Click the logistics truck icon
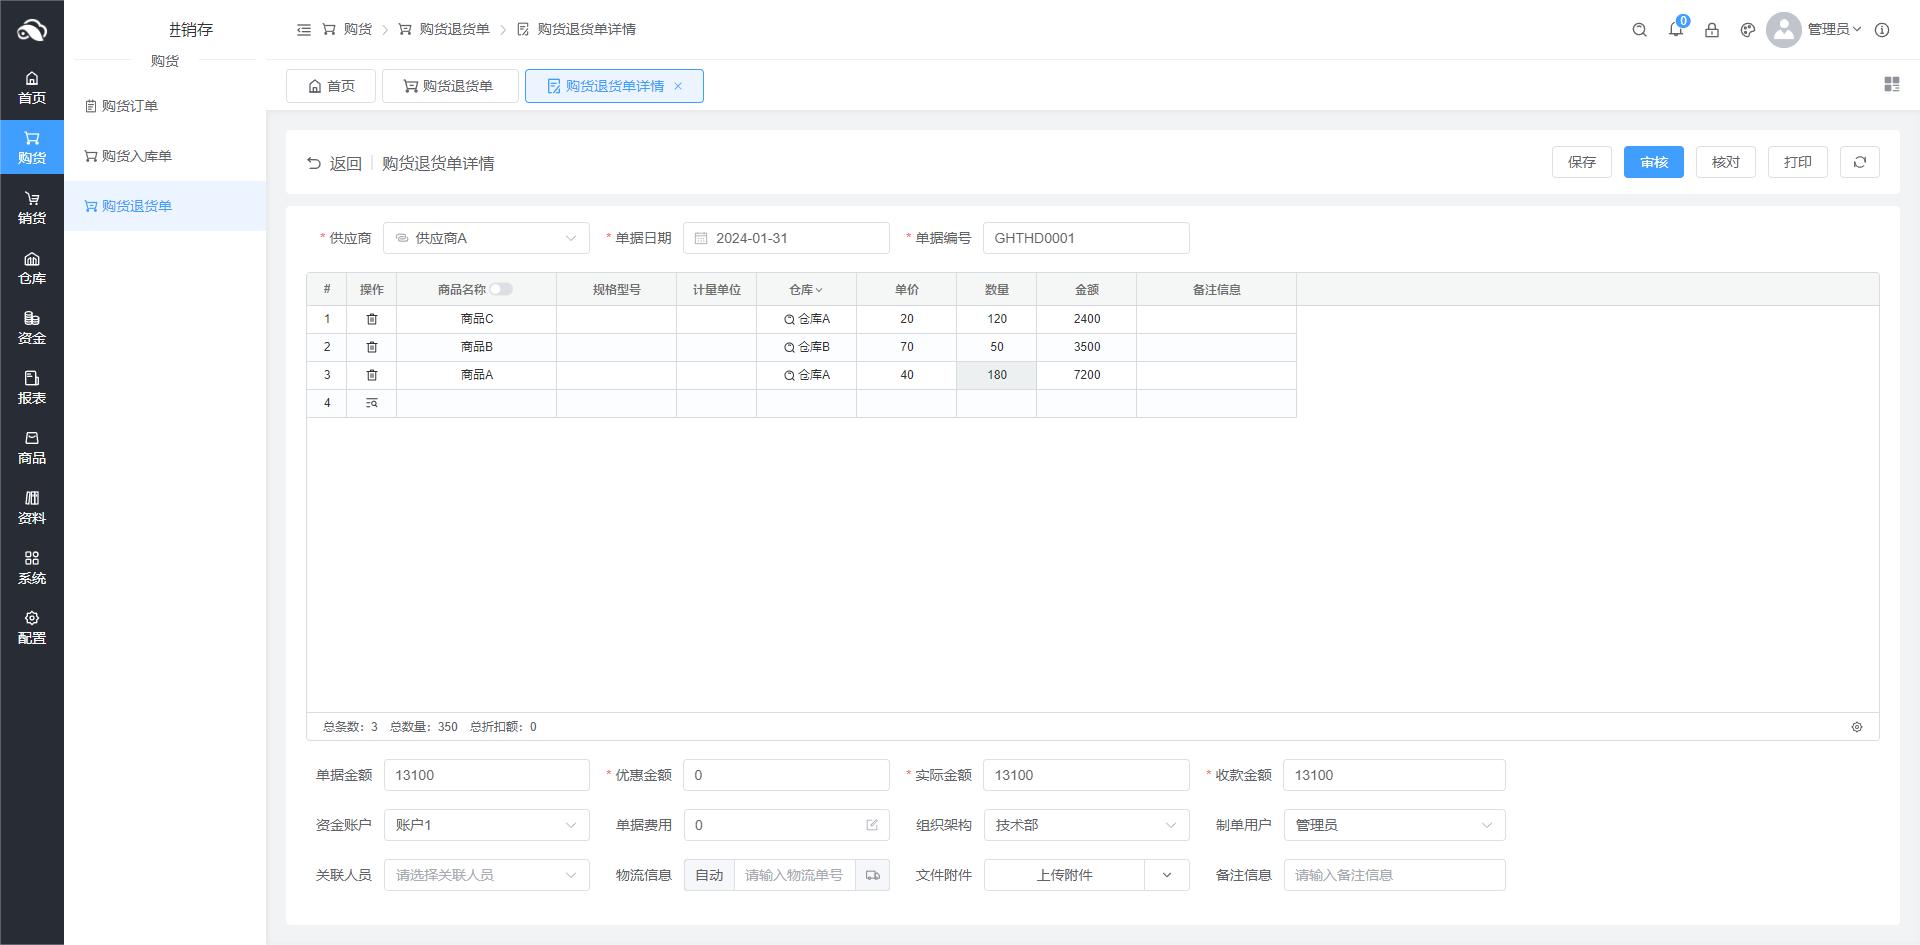The width and height of the screenshot is (1920, 945). [872, 875]
